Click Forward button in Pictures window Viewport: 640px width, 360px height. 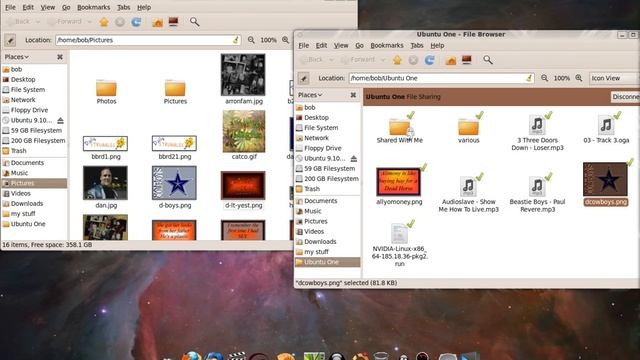click(65, 22)
